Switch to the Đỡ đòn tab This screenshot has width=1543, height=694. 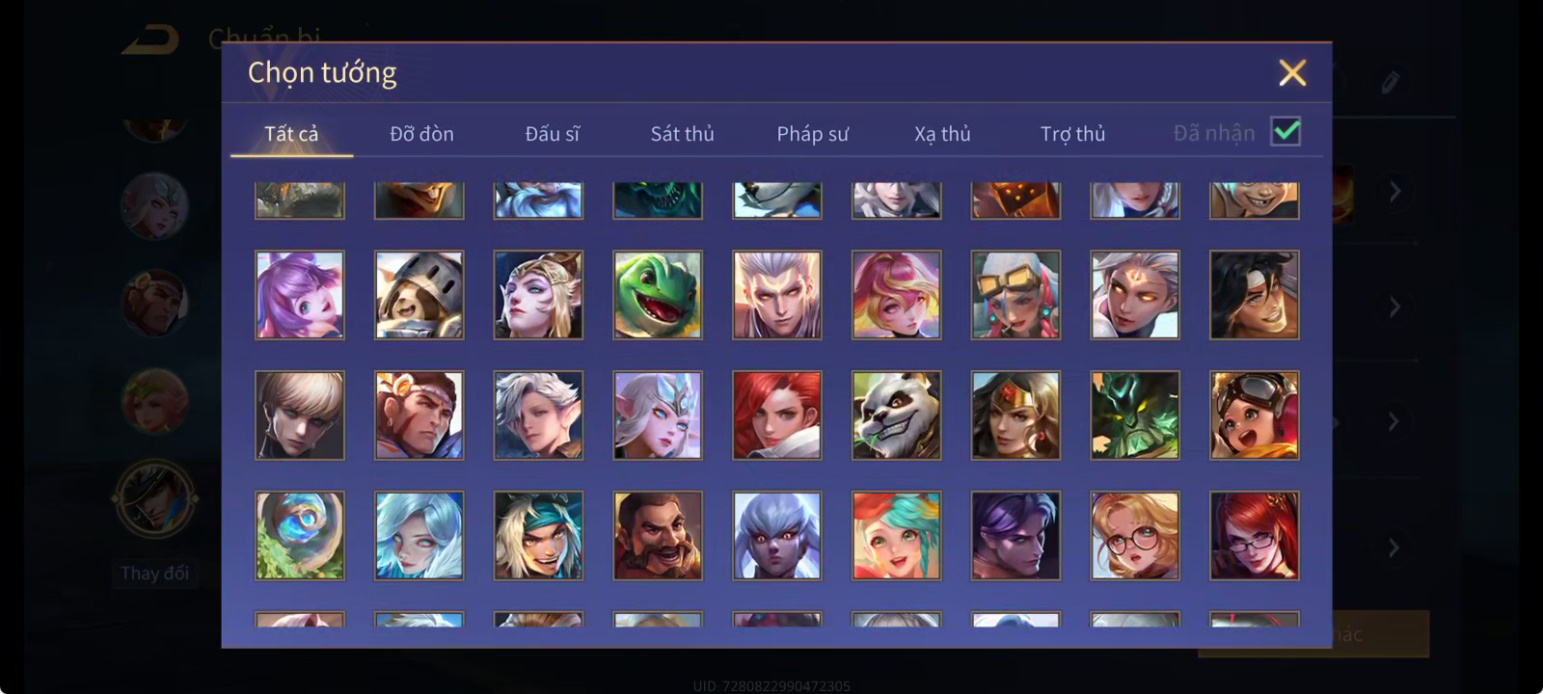(x=422, y=134)
